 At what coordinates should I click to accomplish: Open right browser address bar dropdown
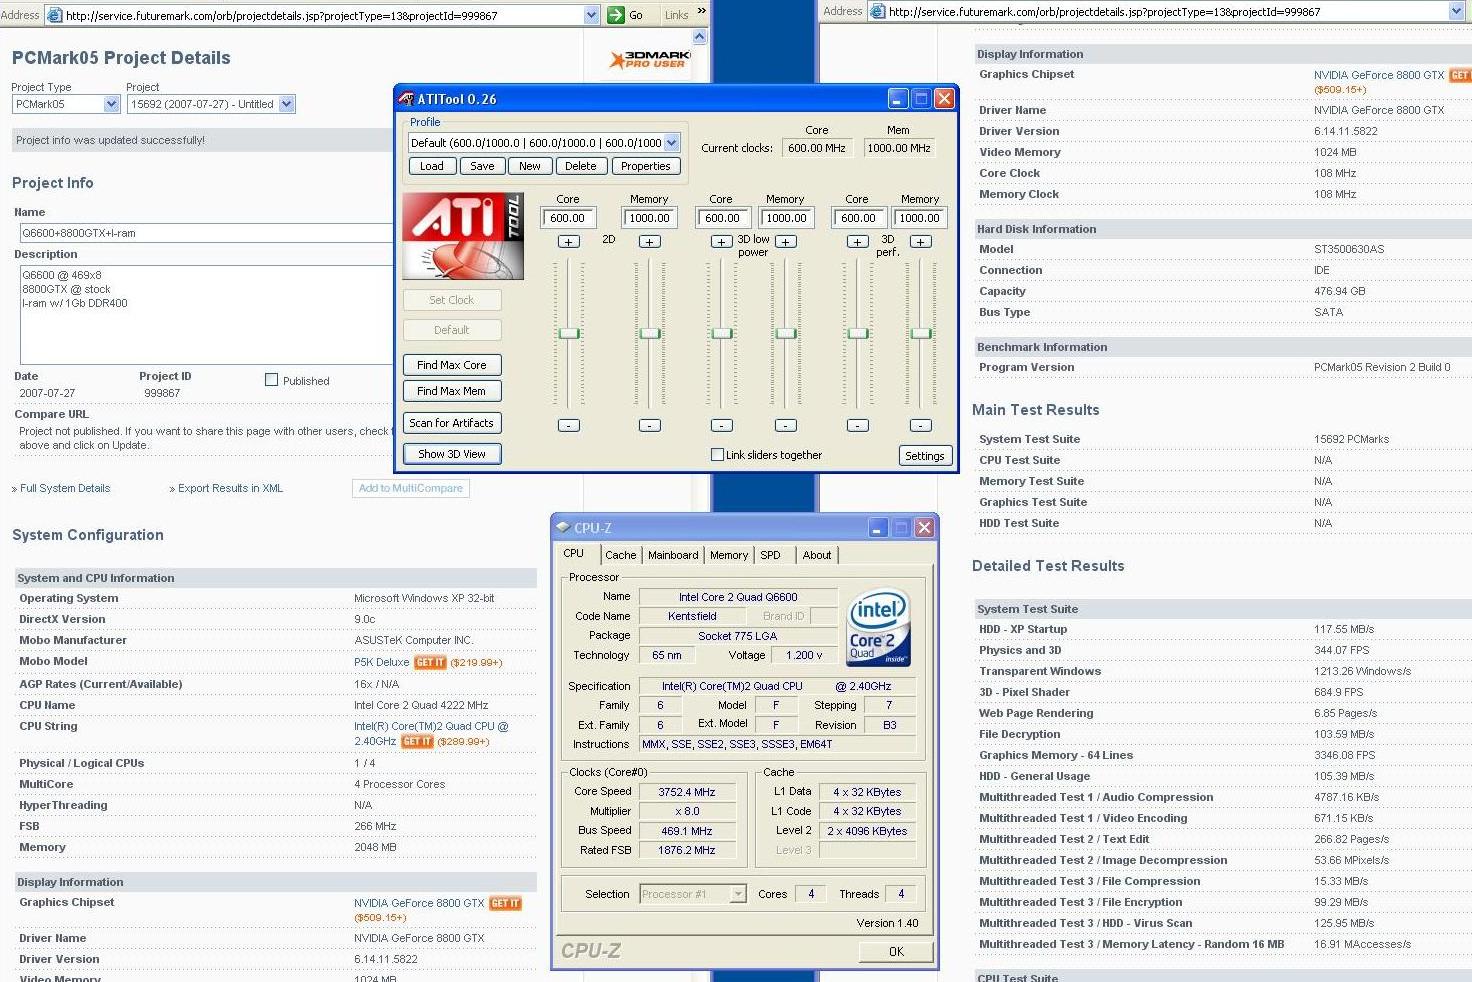click(1456, 11)
